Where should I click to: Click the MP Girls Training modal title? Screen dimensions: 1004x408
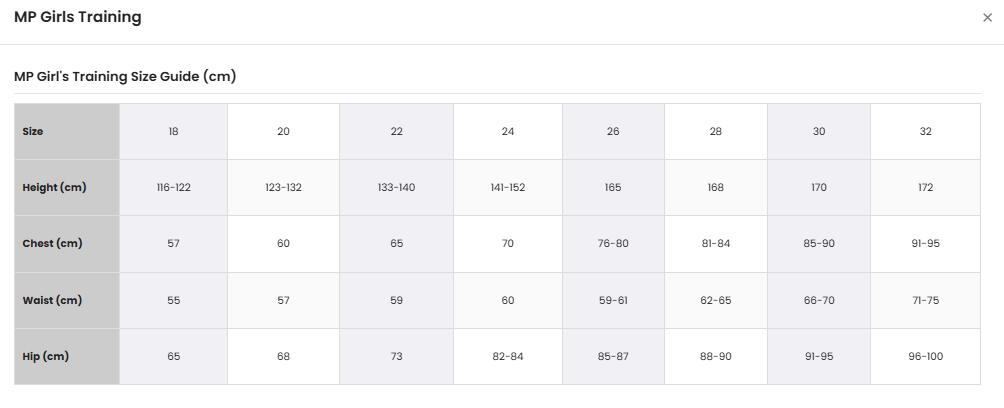click(x=77, y=17)
